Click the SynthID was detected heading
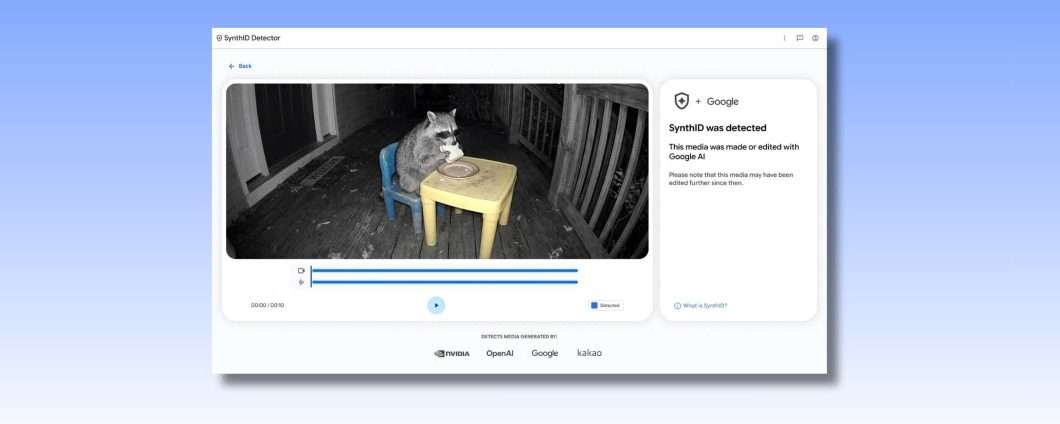The width and height of the screenshot is (1060, 424). (717, 128)
